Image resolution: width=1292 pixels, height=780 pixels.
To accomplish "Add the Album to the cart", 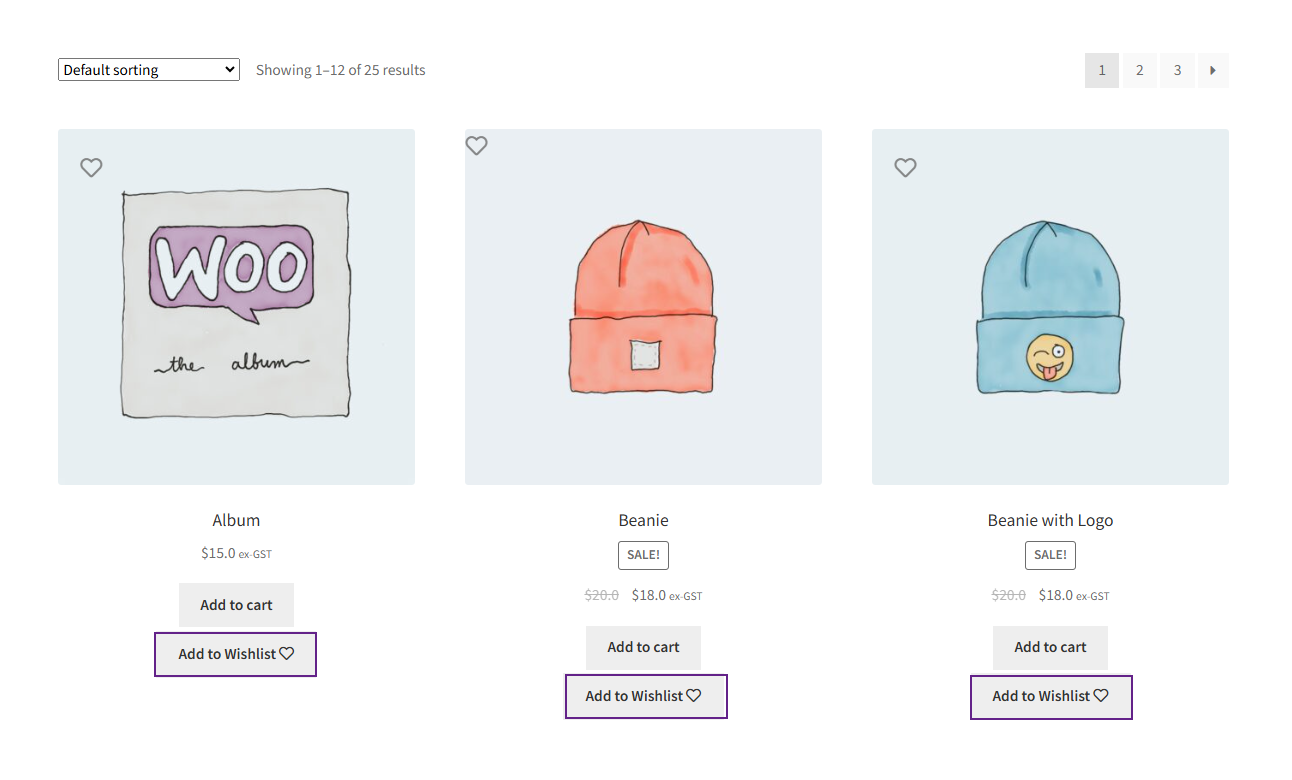I will coord(236,604).
